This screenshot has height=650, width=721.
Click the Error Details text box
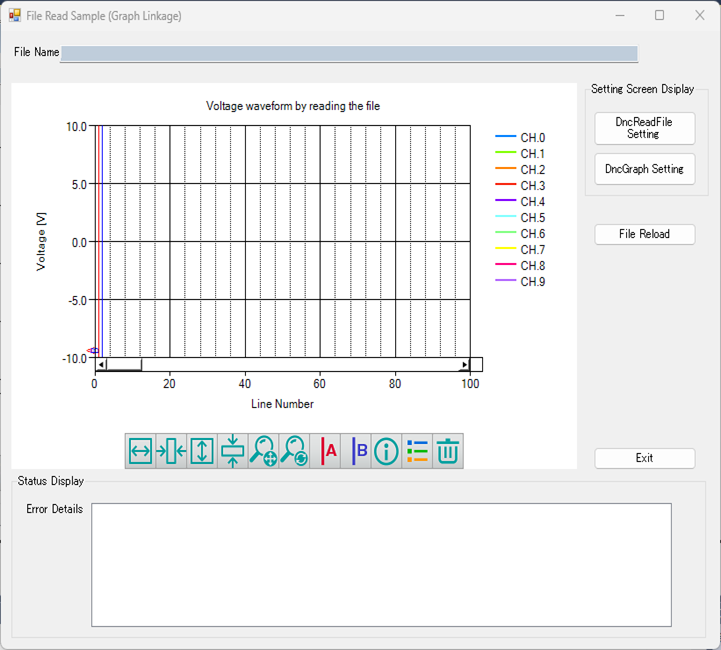coord(380,564)
